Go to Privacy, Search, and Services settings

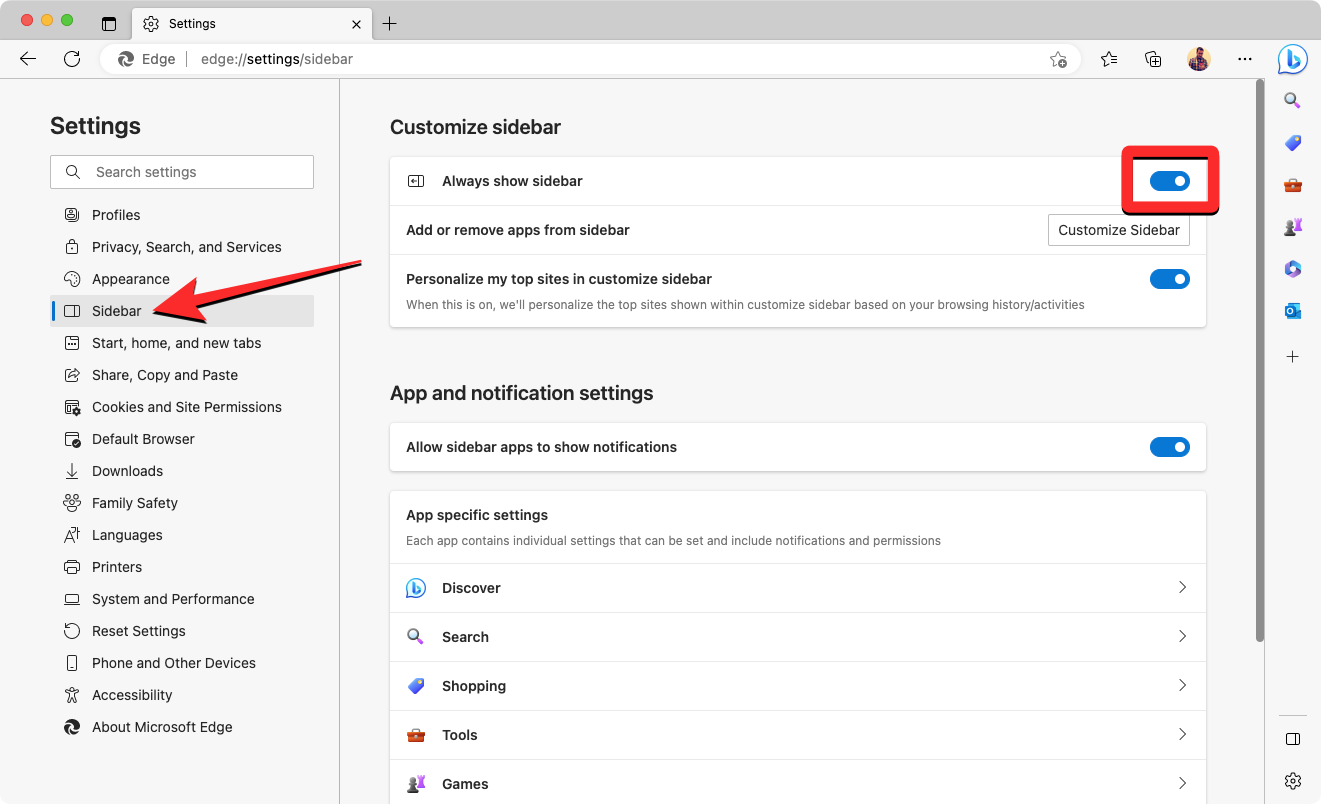click(x=186, y=247)
